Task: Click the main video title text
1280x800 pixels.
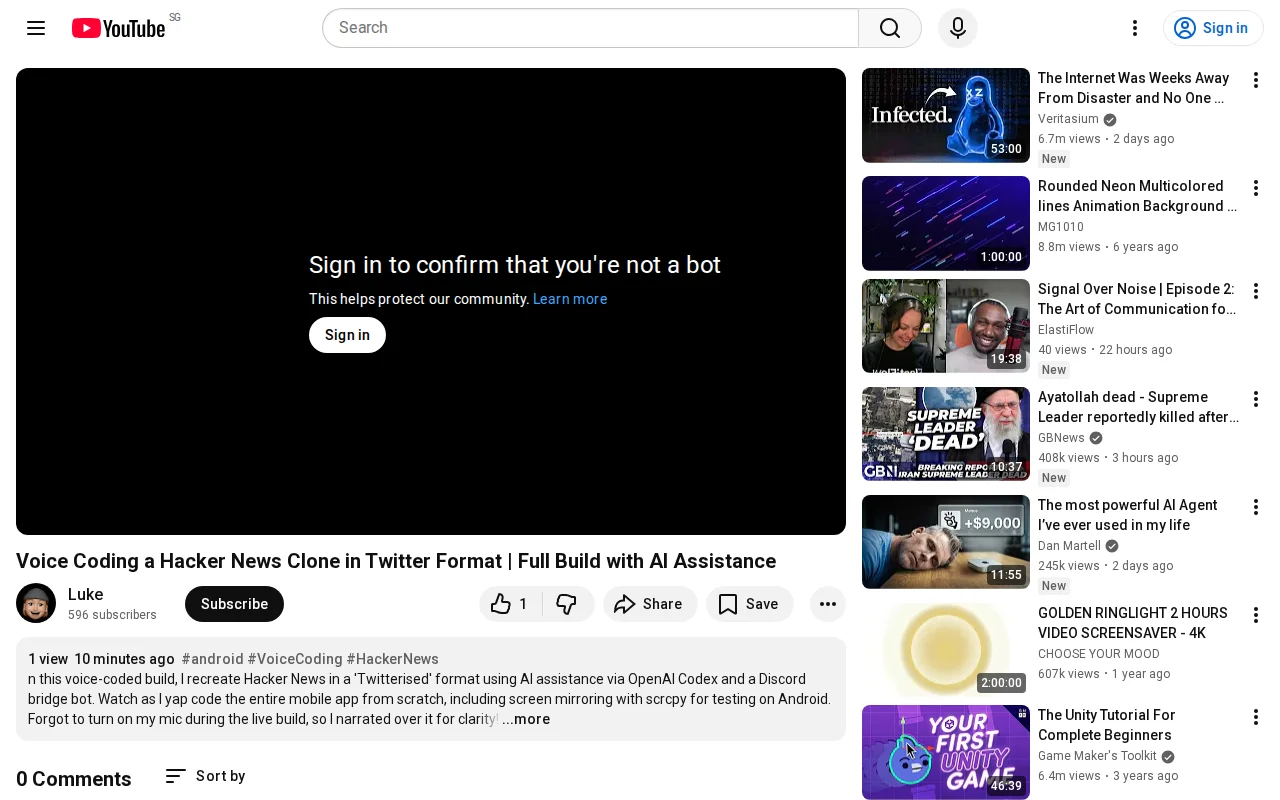Action: pyautogui.click(x=396, y=561)
